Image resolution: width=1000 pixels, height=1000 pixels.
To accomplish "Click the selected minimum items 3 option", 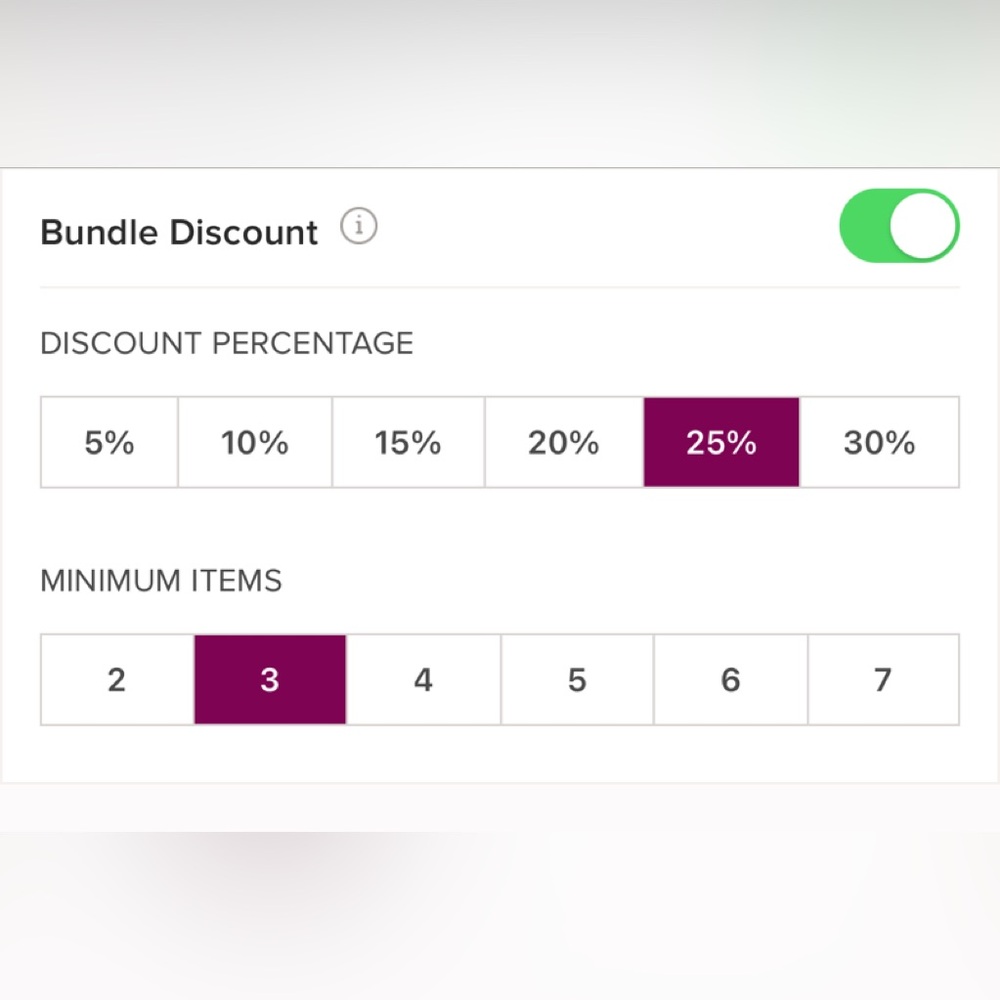I will point(270,679).
